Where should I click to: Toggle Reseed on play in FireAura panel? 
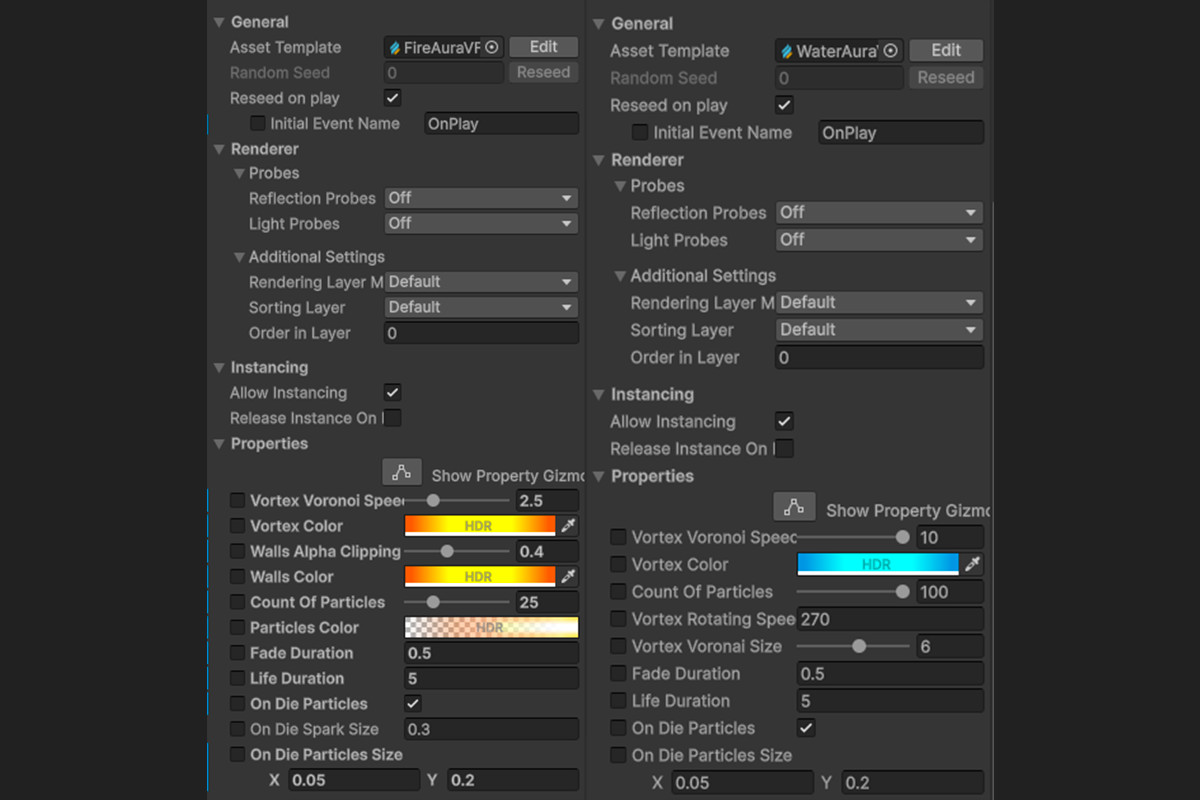point(393,98)
